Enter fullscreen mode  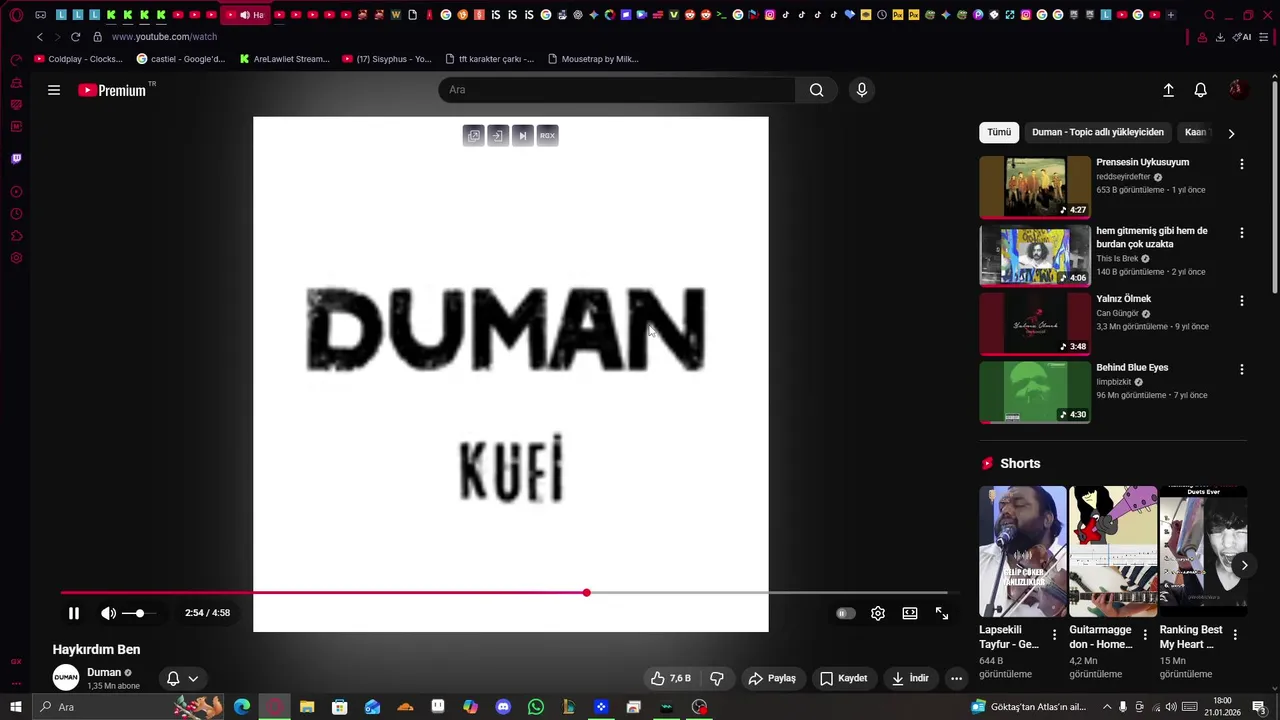[x=942, y=613]
